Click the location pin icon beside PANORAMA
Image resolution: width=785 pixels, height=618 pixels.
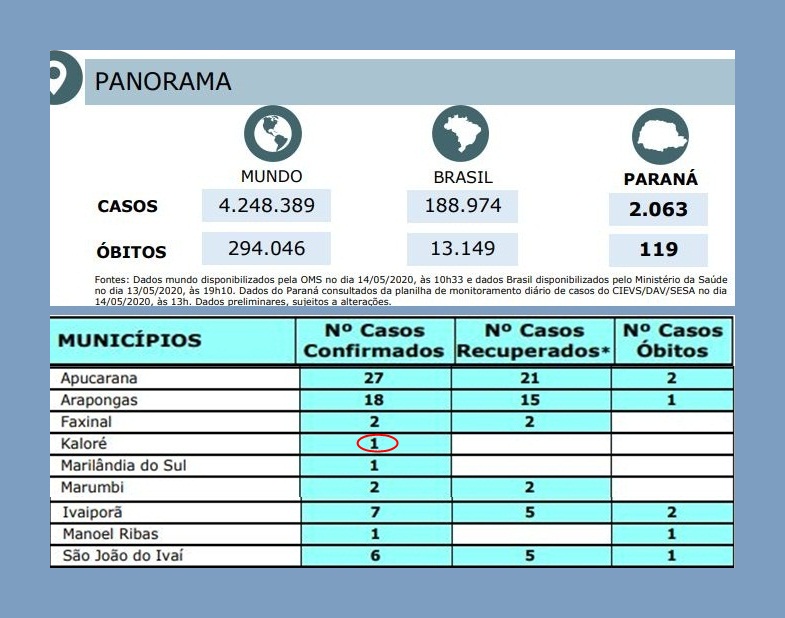point(64,78)
